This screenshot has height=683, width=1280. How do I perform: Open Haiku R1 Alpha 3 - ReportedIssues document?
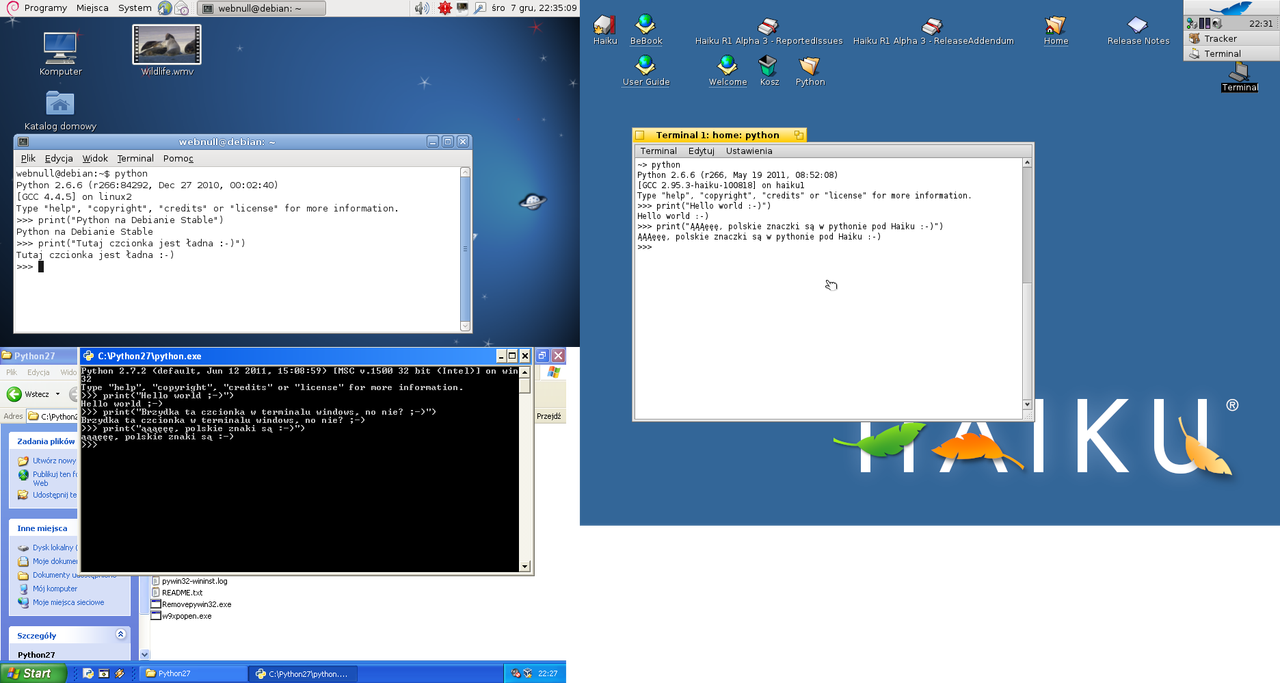[769, 31]
